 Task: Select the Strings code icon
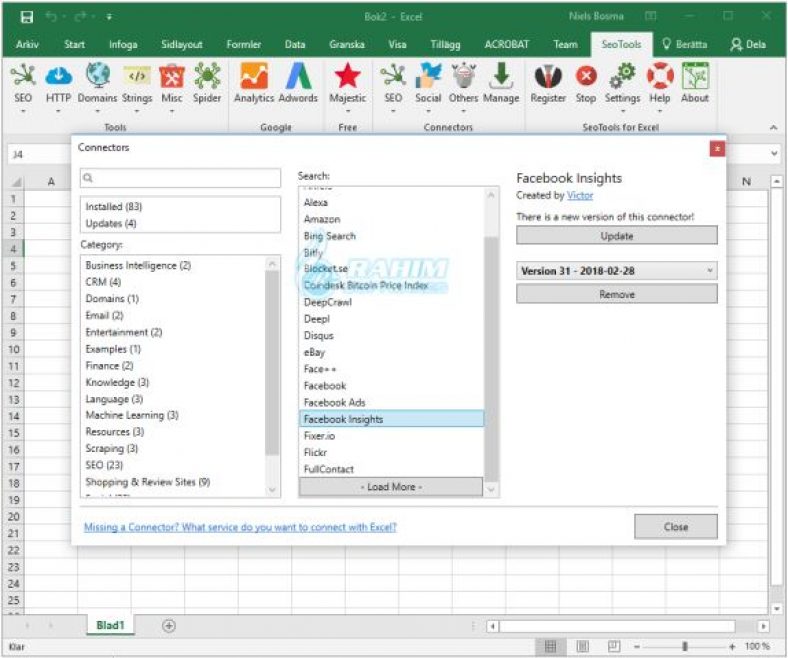tap(137, 75)
